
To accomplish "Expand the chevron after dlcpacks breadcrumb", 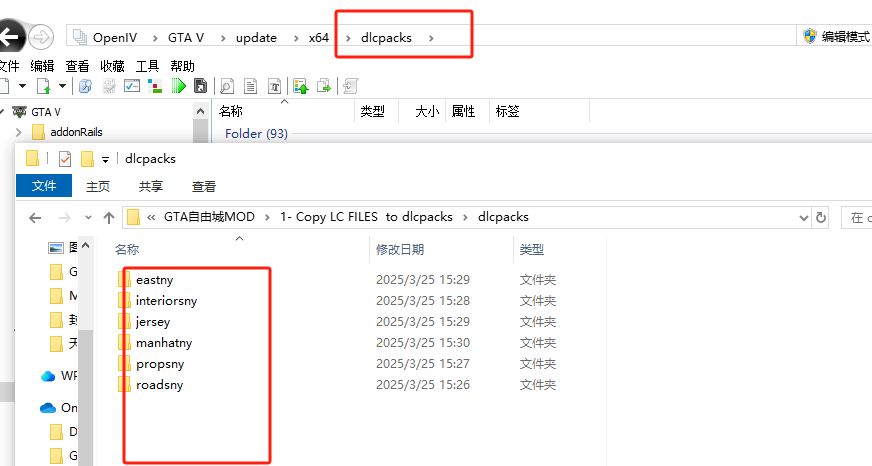I will pos(431,38).
